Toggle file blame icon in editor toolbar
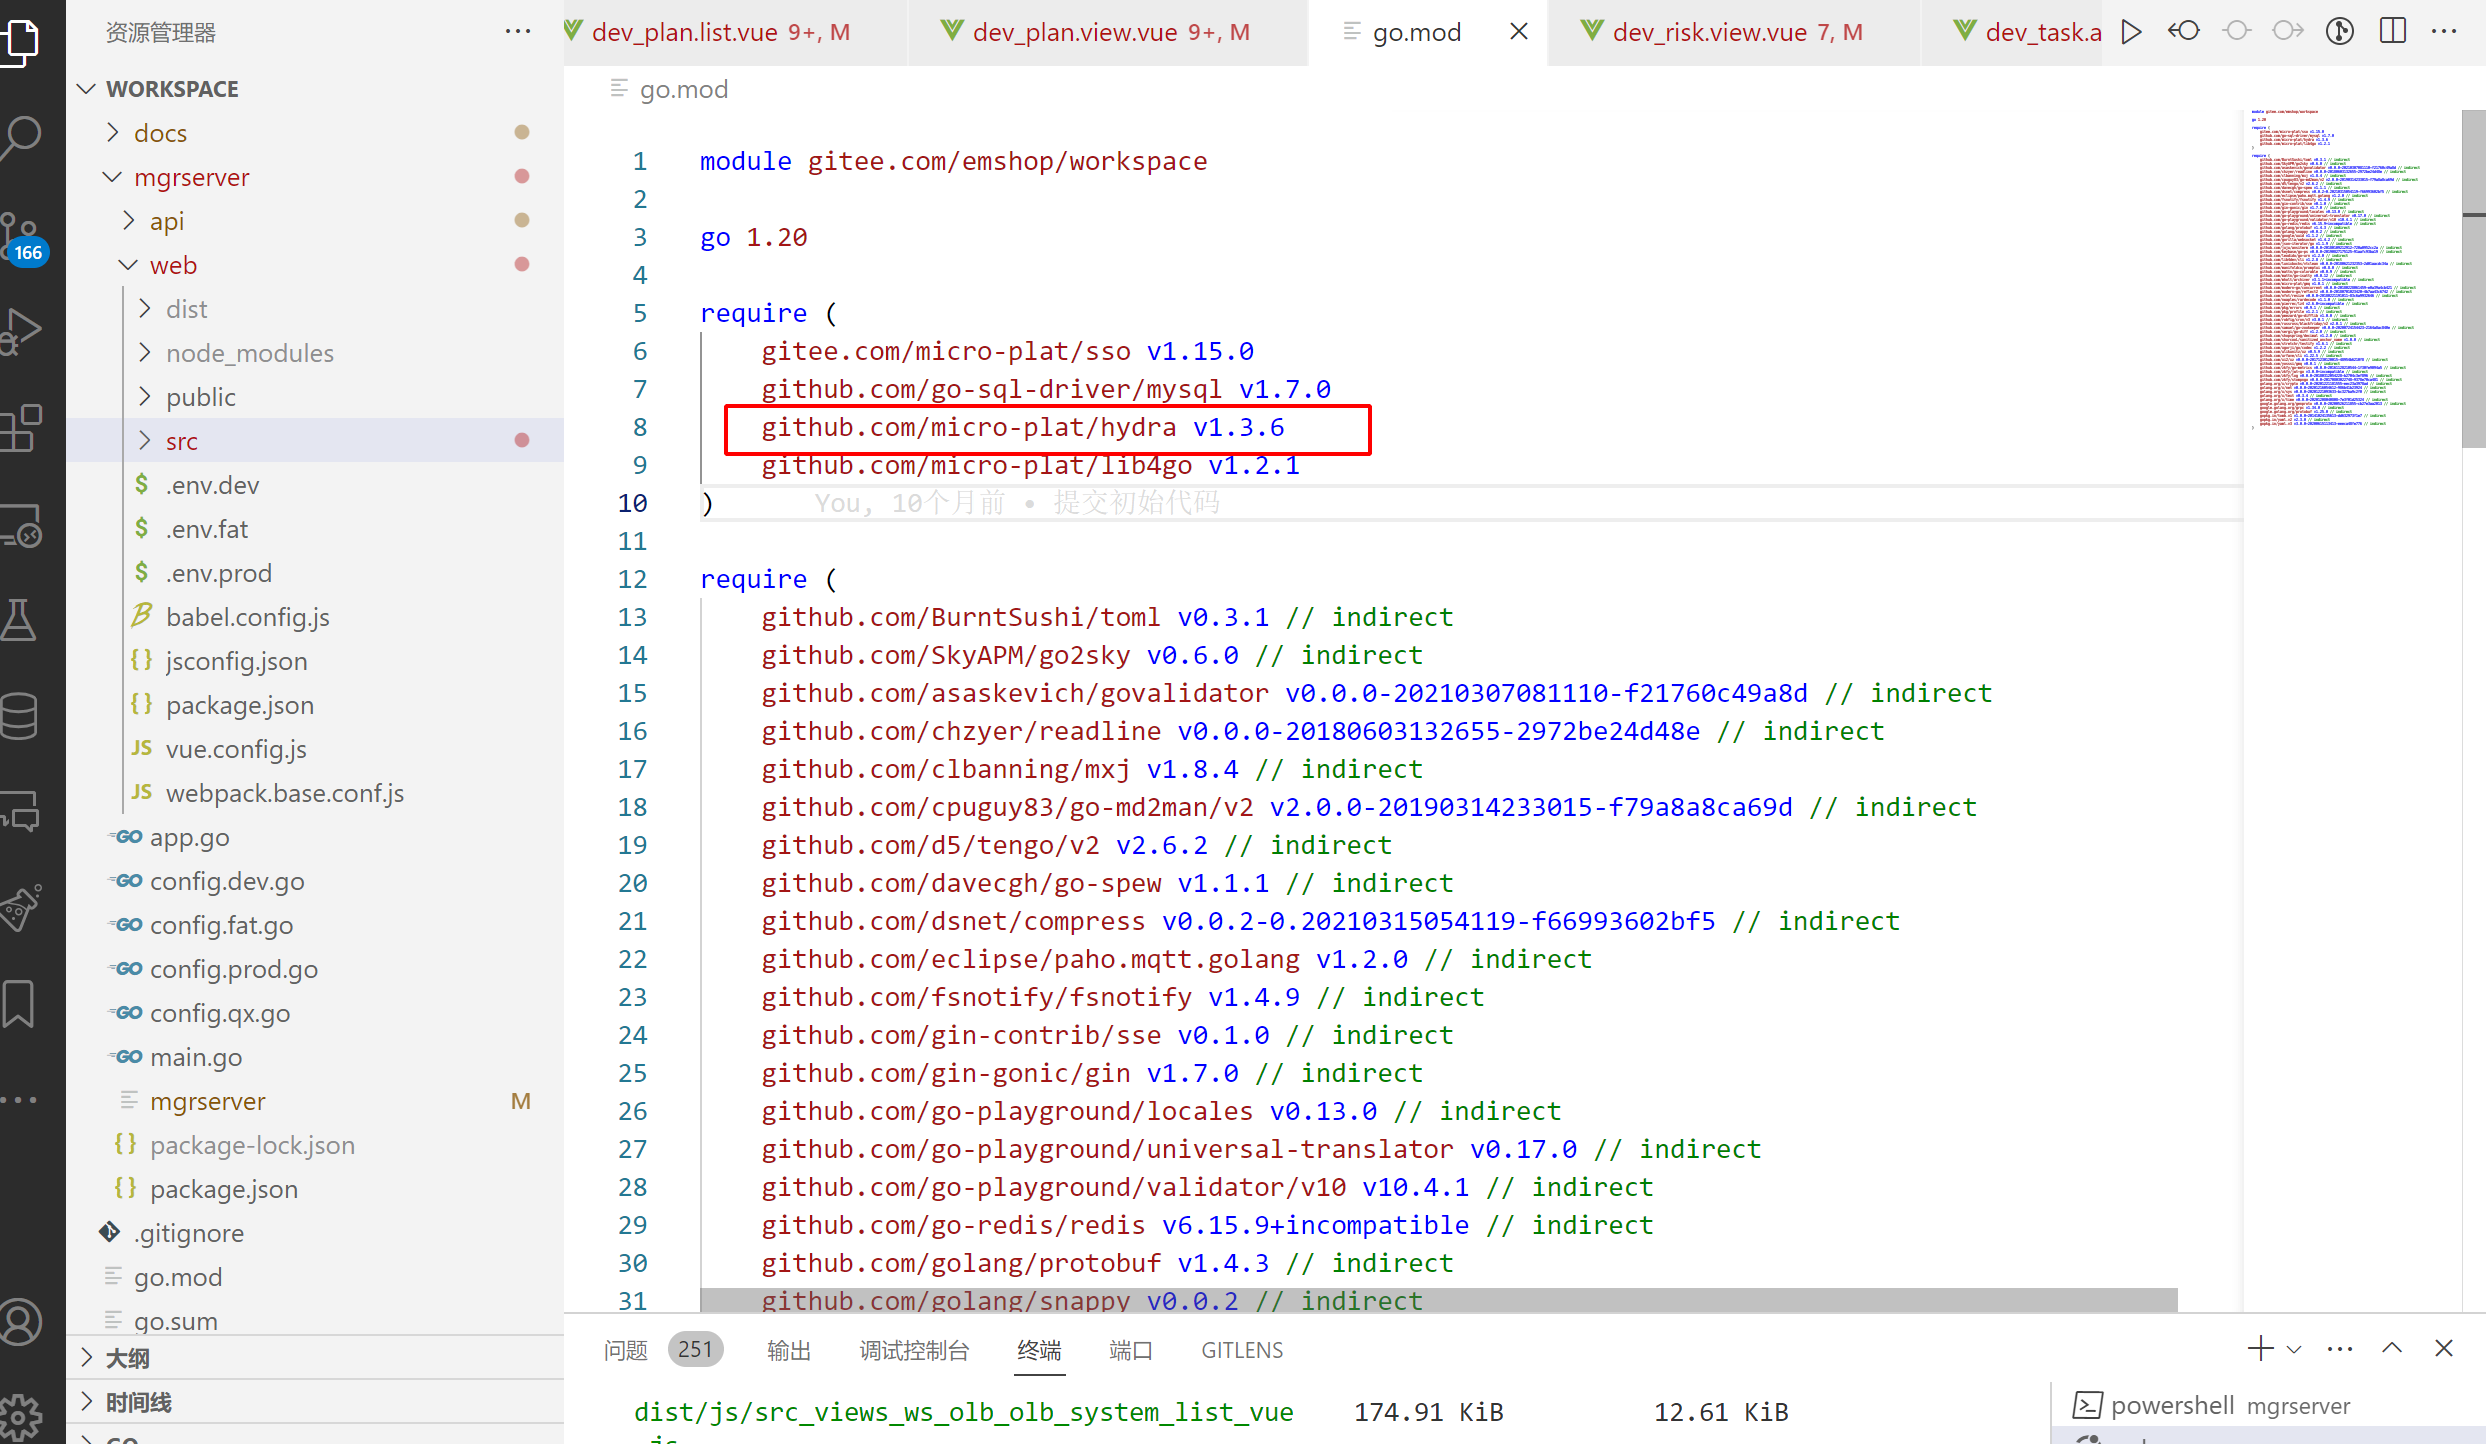This screenshot has width=2486, height=1444. 2340,32
